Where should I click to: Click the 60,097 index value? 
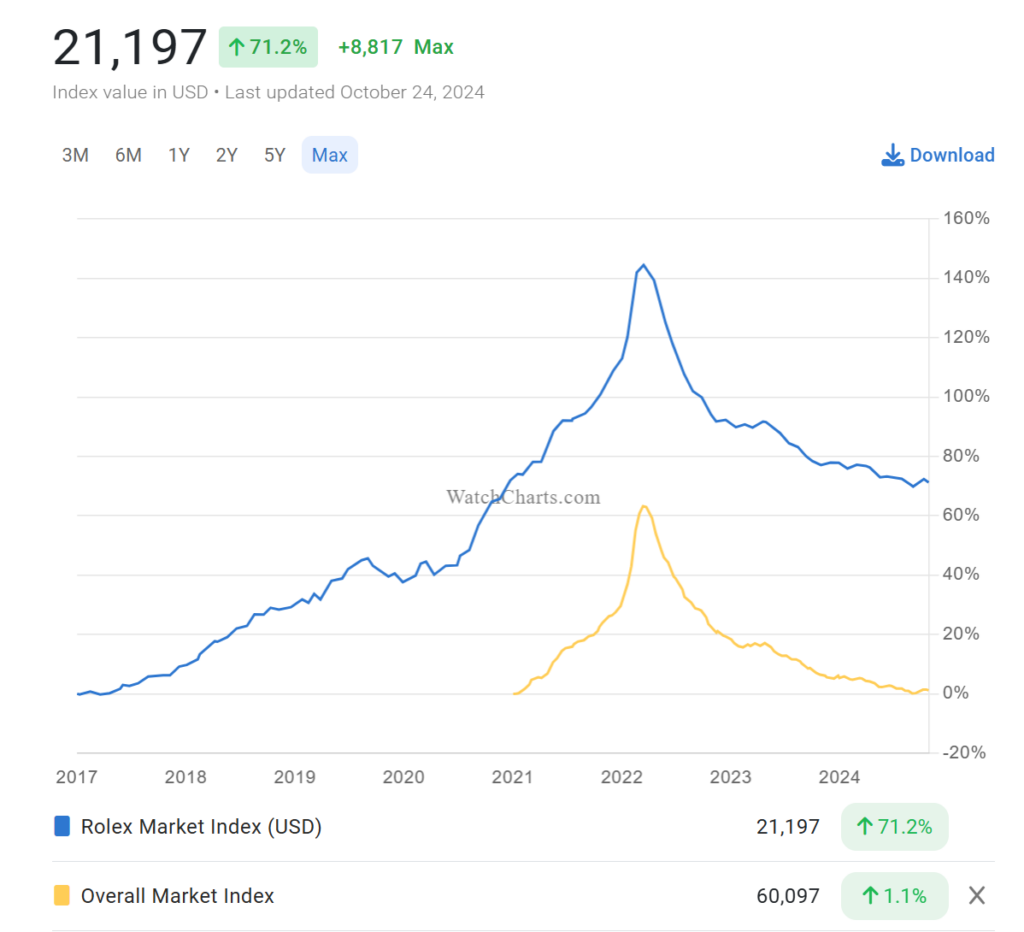[x=788, y=896]
